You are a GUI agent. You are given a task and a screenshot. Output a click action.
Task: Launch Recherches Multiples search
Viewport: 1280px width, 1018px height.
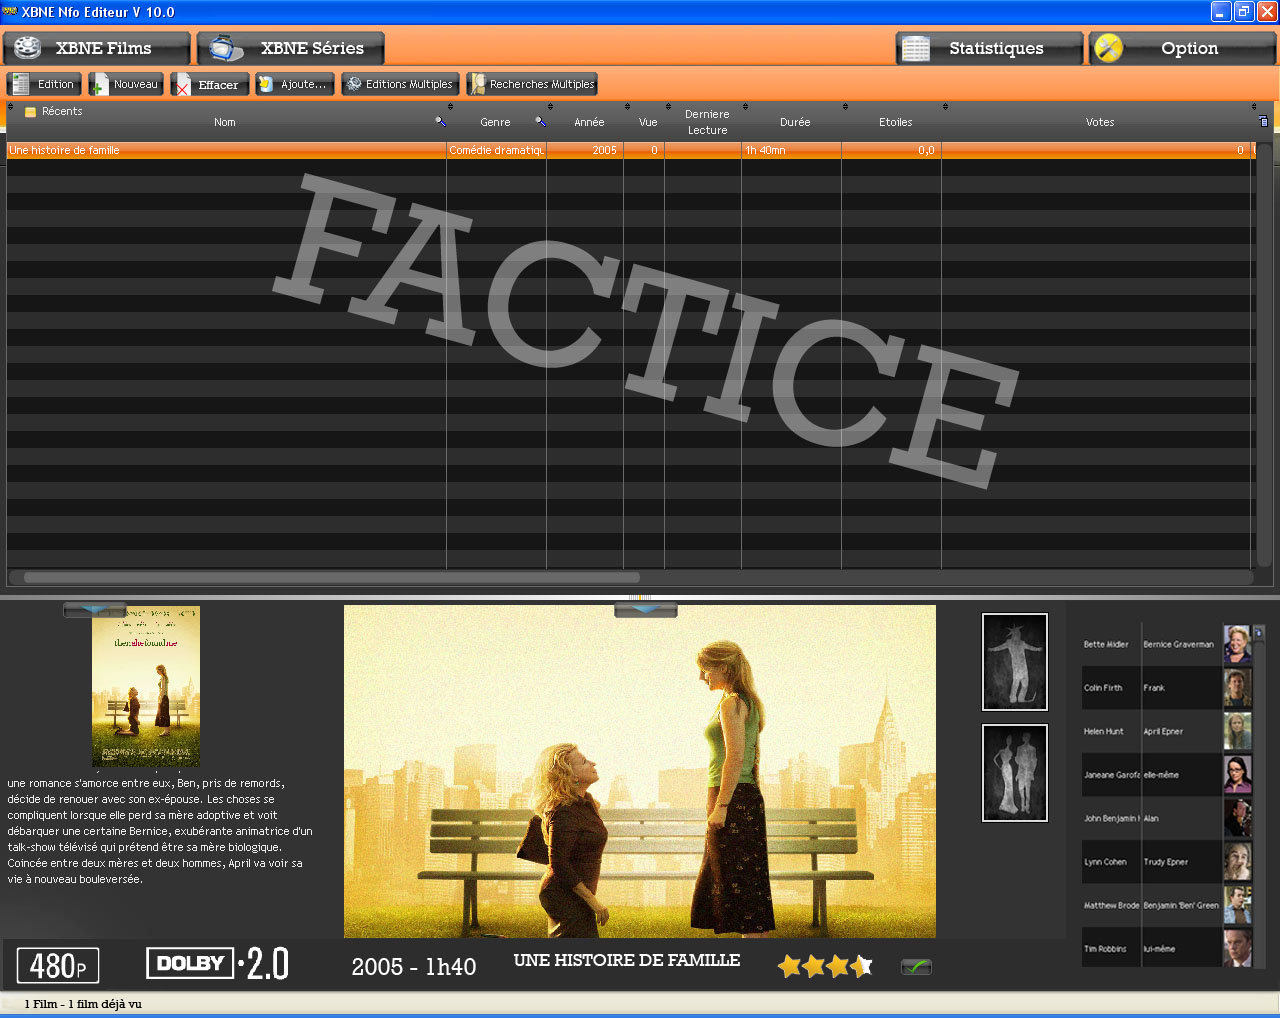[x=532, y=85]
